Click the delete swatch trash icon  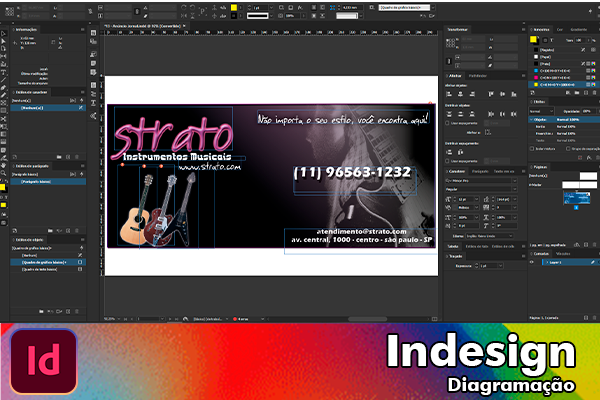tap(594, 93)
